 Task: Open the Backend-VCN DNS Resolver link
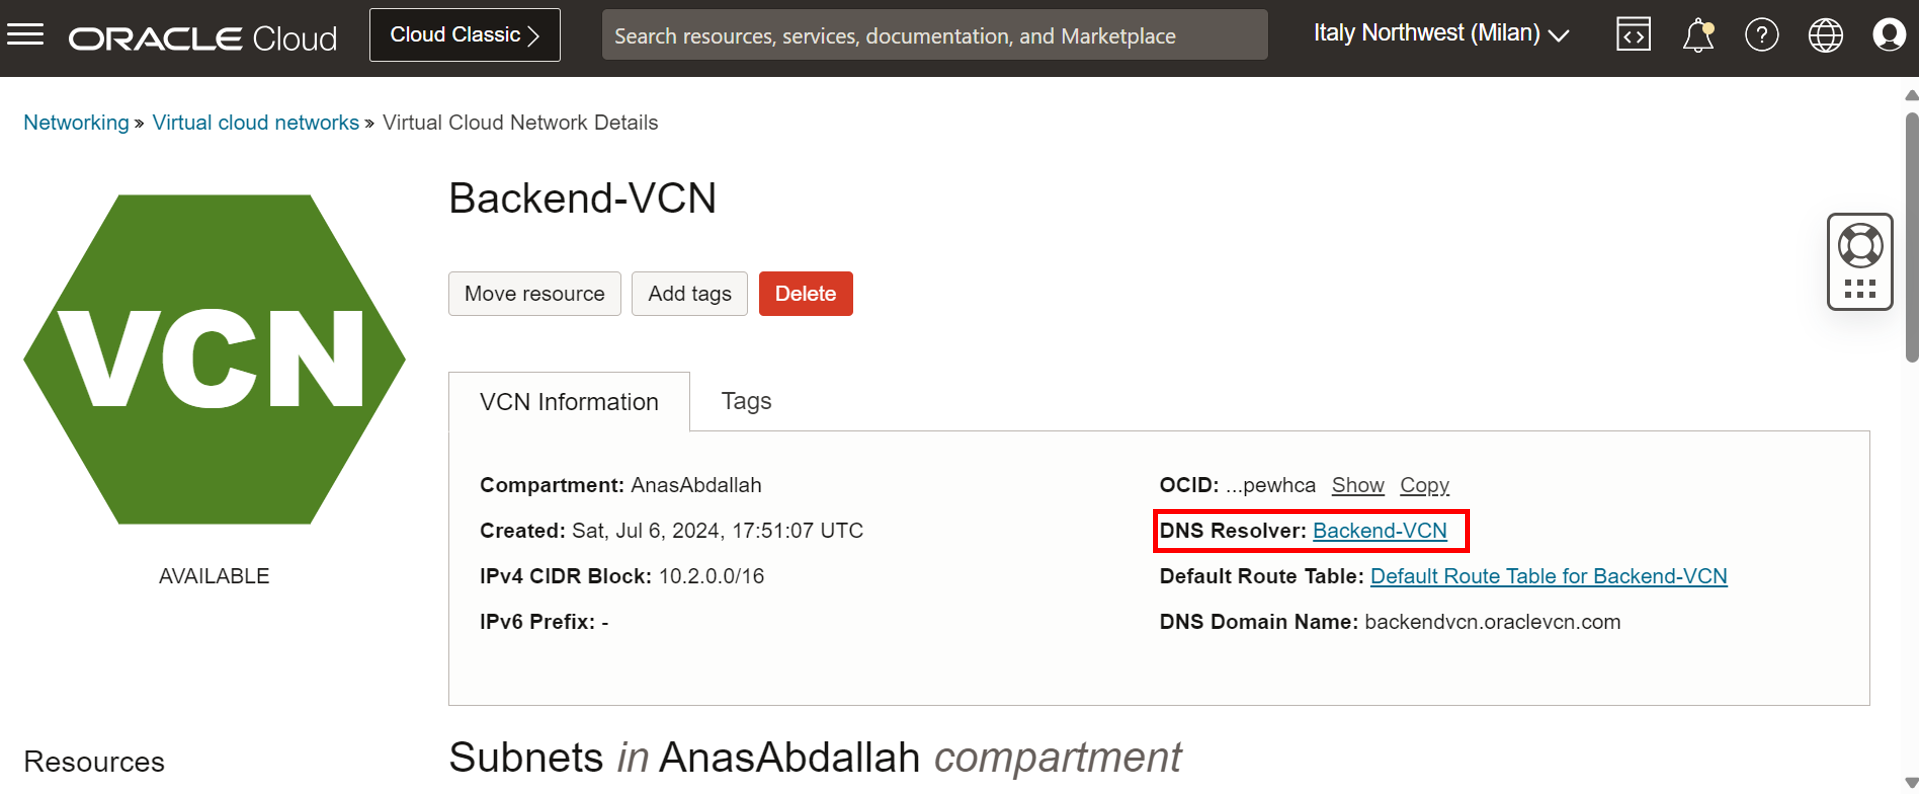1379,531
